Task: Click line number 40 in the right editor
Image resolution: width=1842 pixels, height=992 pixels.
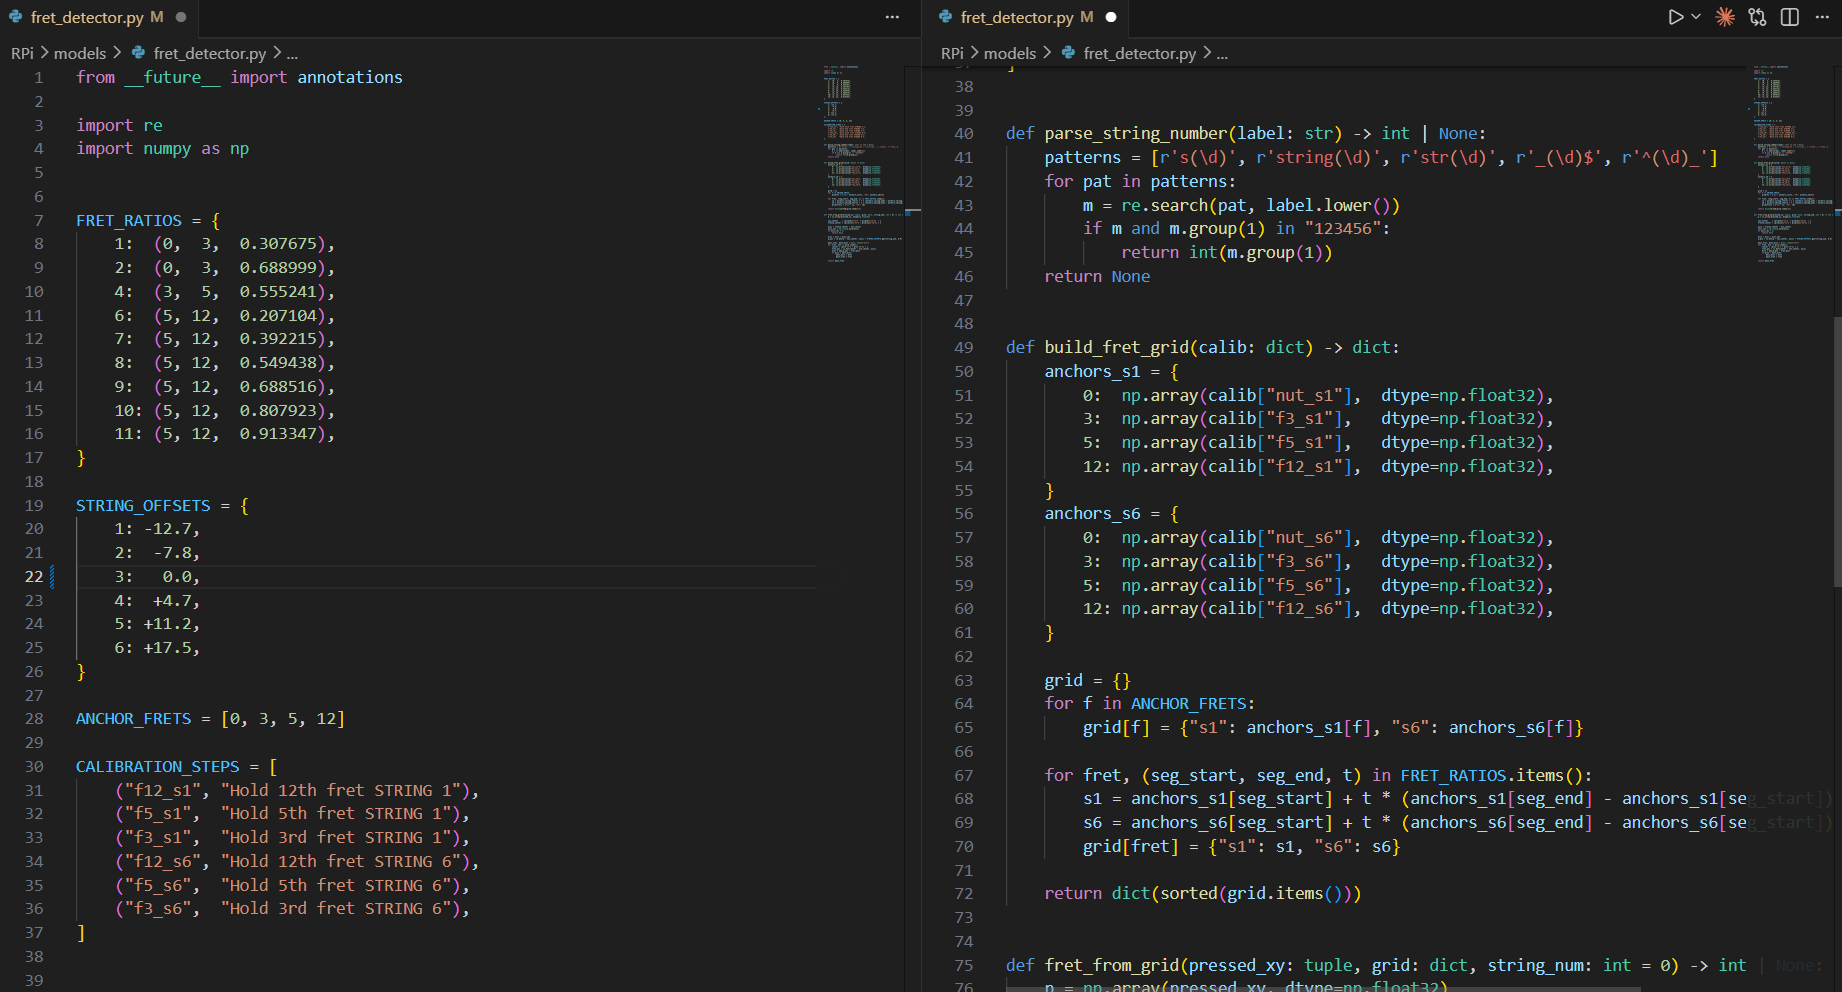Action: tap(963, 134)
